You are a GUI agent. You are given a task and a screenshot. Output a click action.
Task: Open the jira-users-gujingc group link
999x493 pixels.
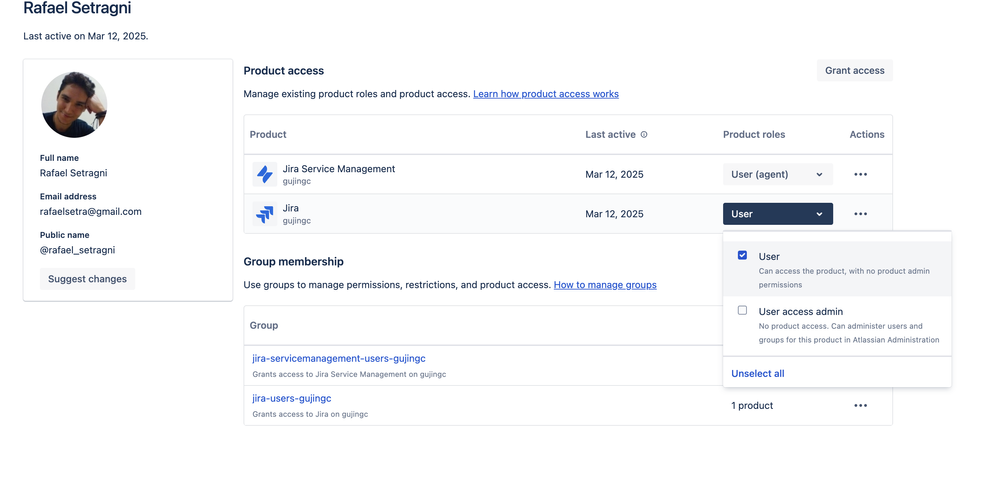(292, 398)
